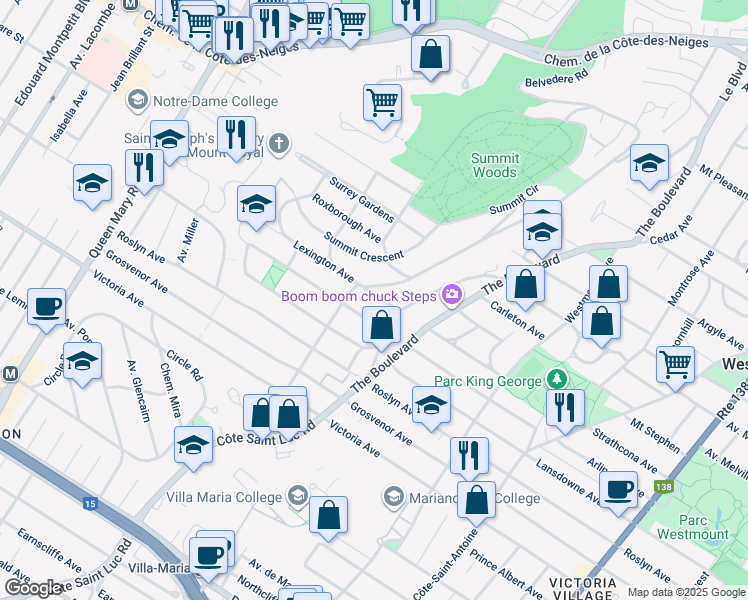This screenshot has width=748, height=600.
Task: Click the Summit Woods park label
Action: click(495, 165)
